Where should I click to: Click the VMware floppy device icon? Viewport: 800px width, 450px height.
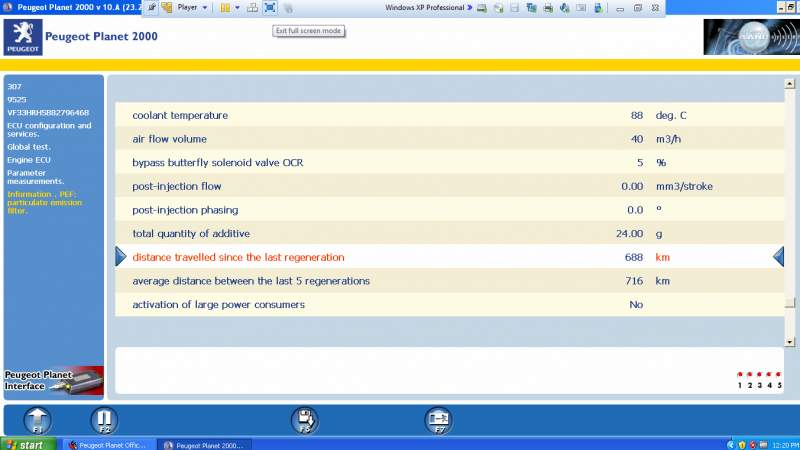[x=515, y=8]
